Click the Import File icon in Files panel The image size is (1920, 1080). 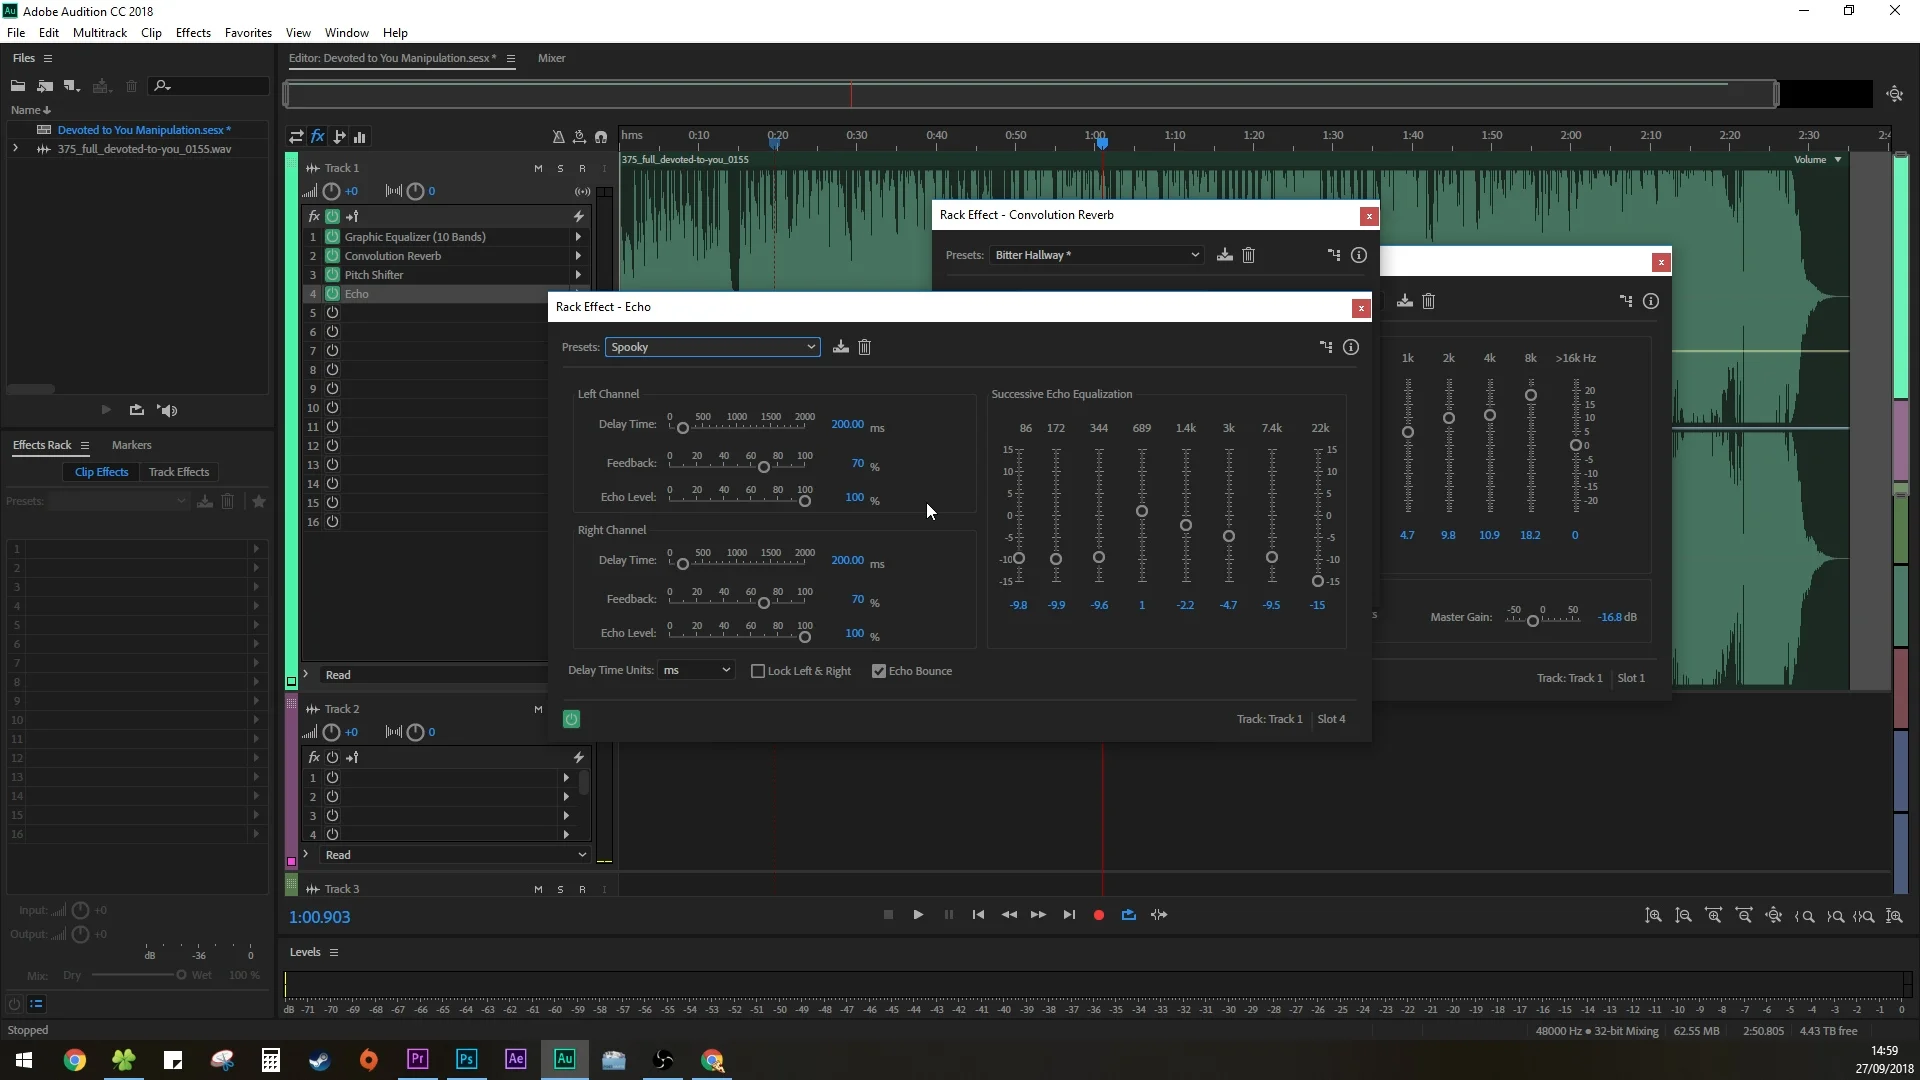(45, 86)
